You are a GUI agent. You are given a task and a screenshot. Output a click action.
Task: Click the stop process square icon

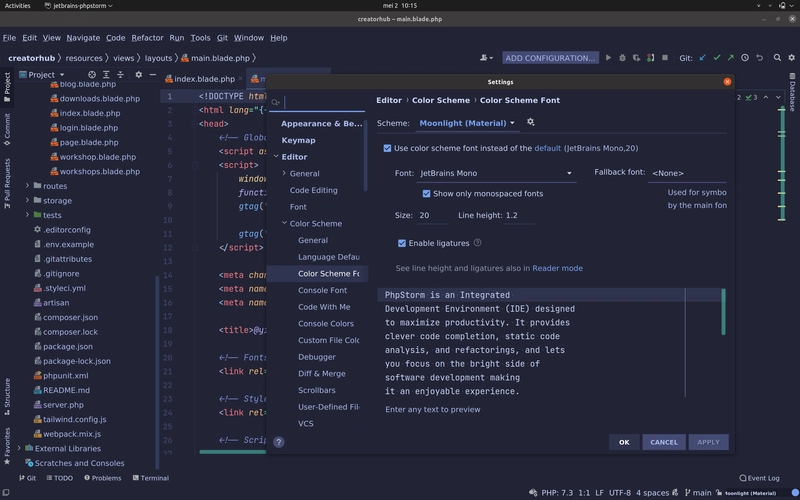pyautogui.click(x=665, y=58)
